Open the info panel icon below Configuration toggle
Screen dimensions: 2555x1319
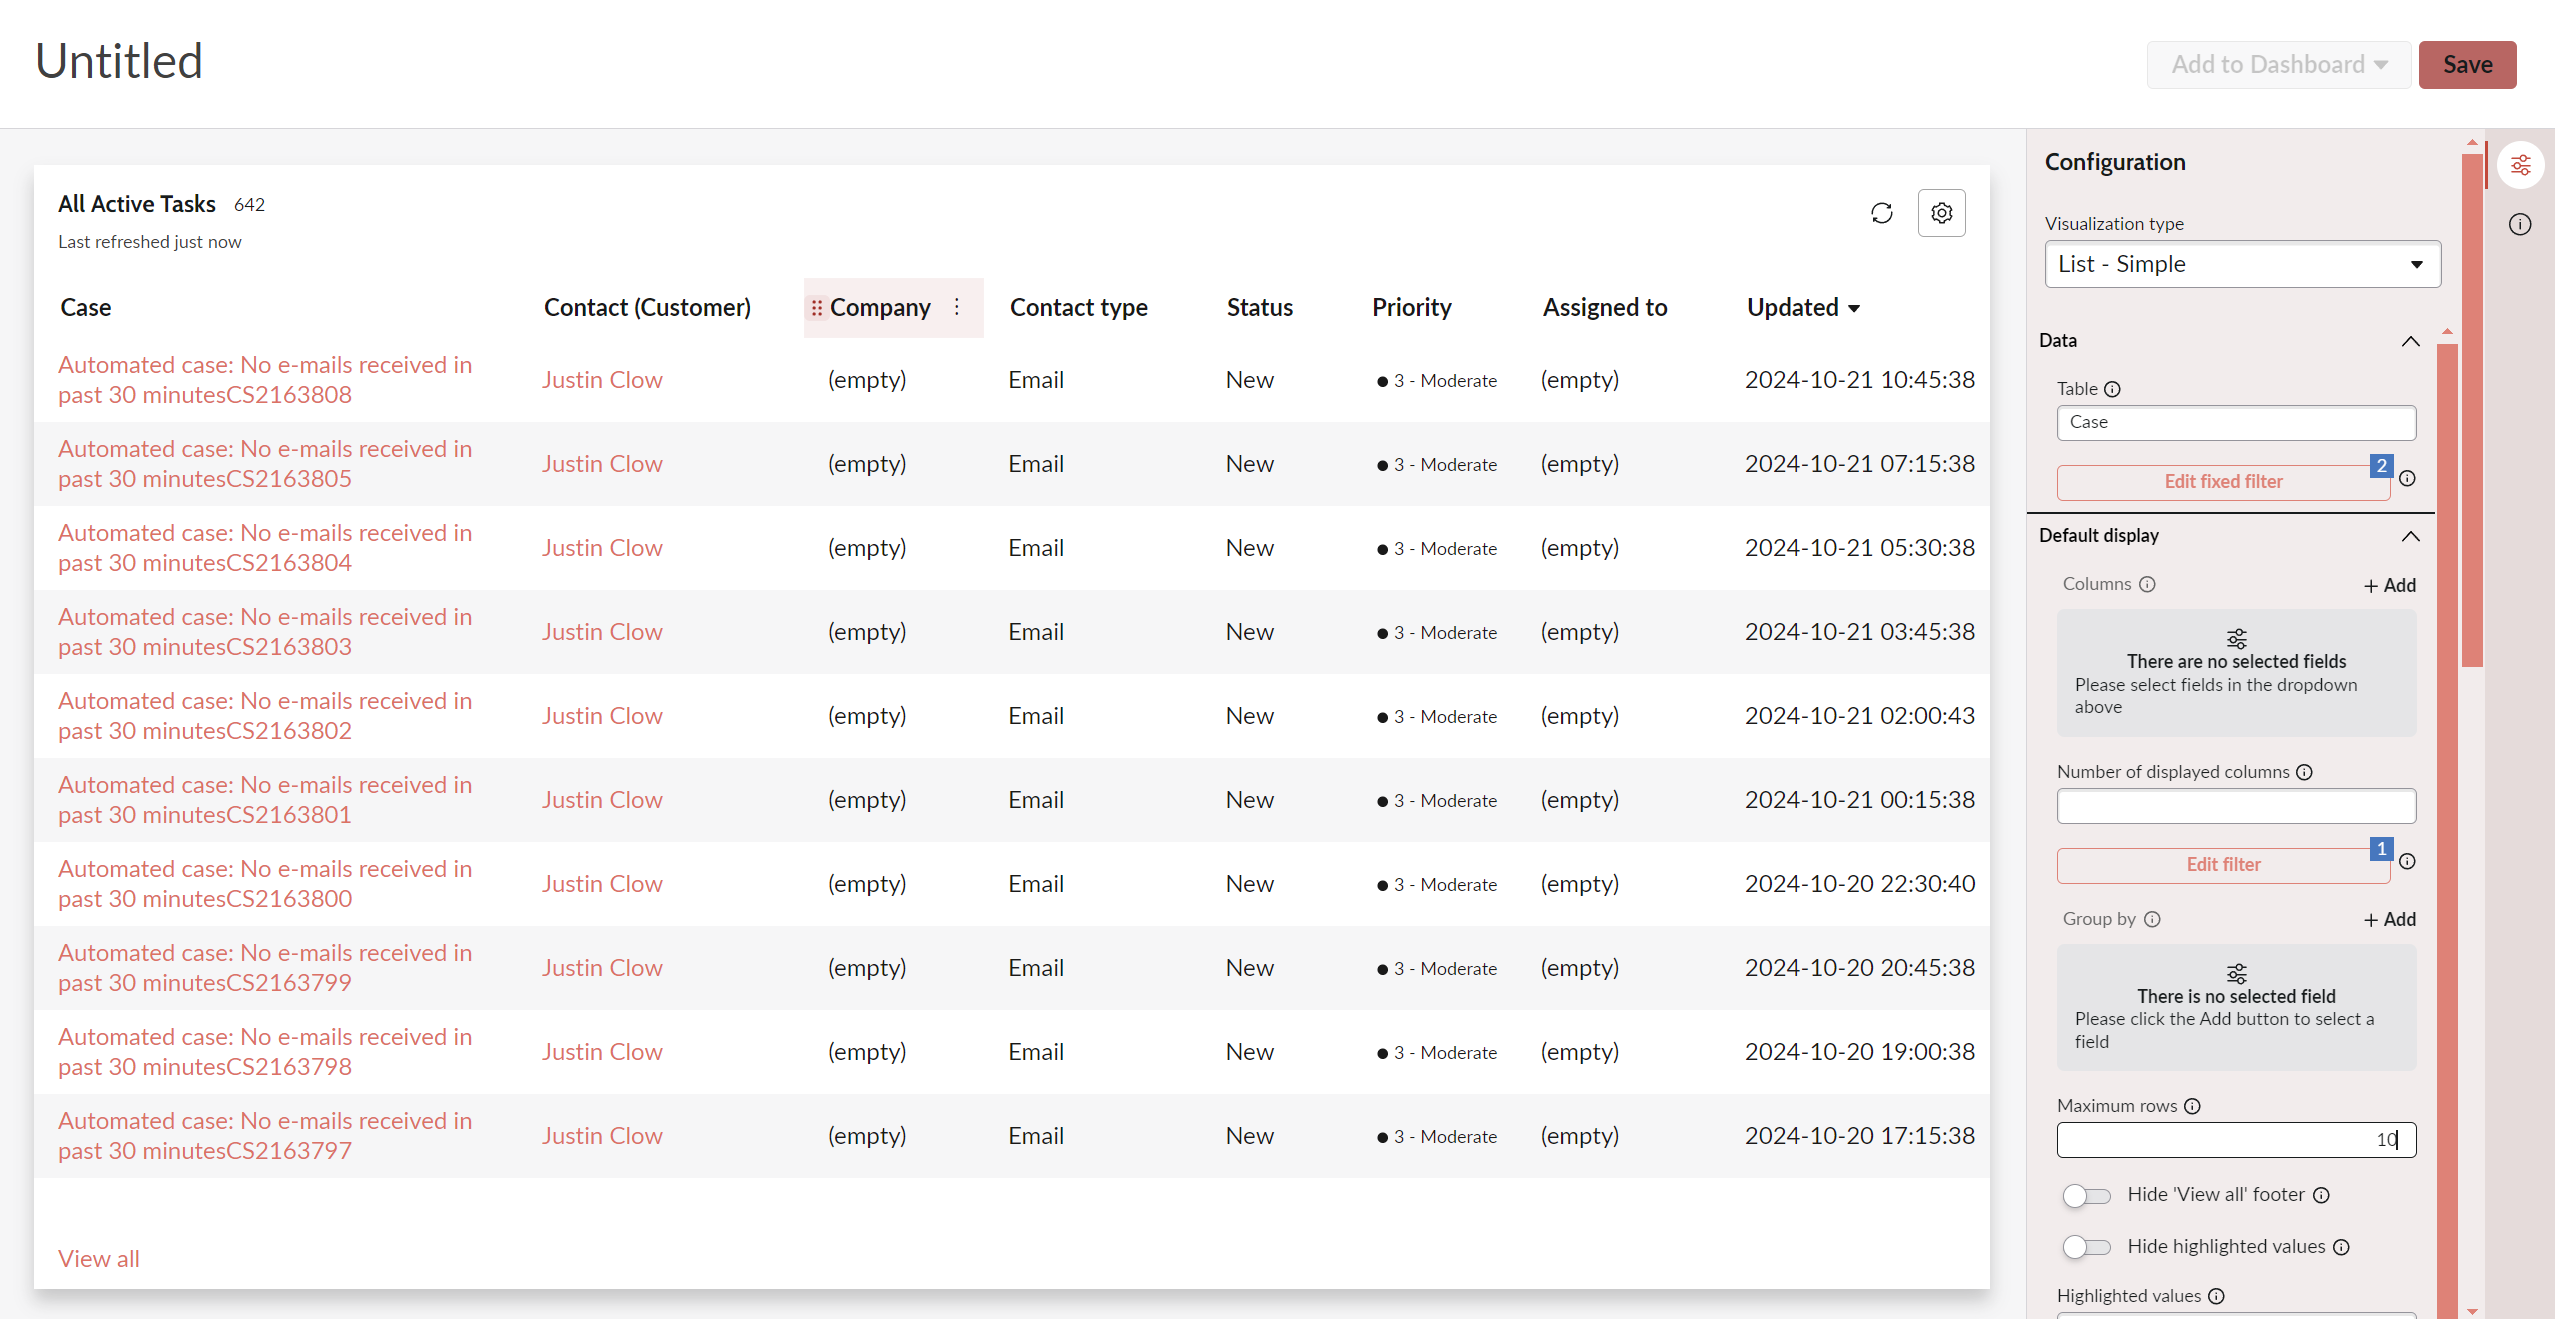(2521, 224)
